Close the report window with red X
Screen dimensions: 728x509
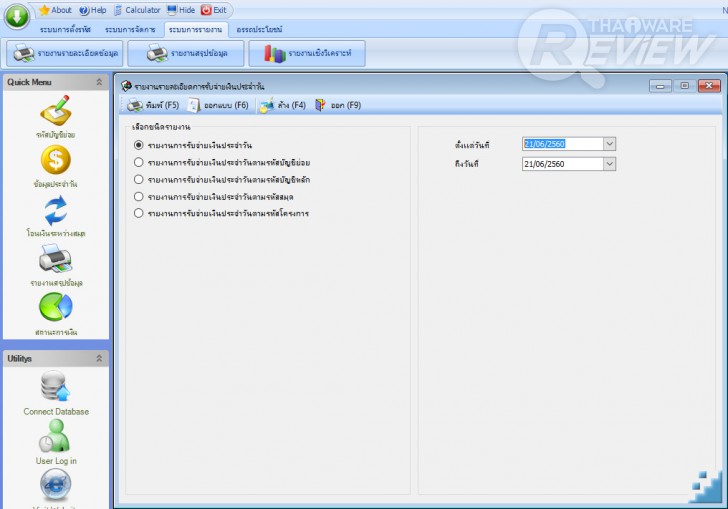tap(709, 86)
